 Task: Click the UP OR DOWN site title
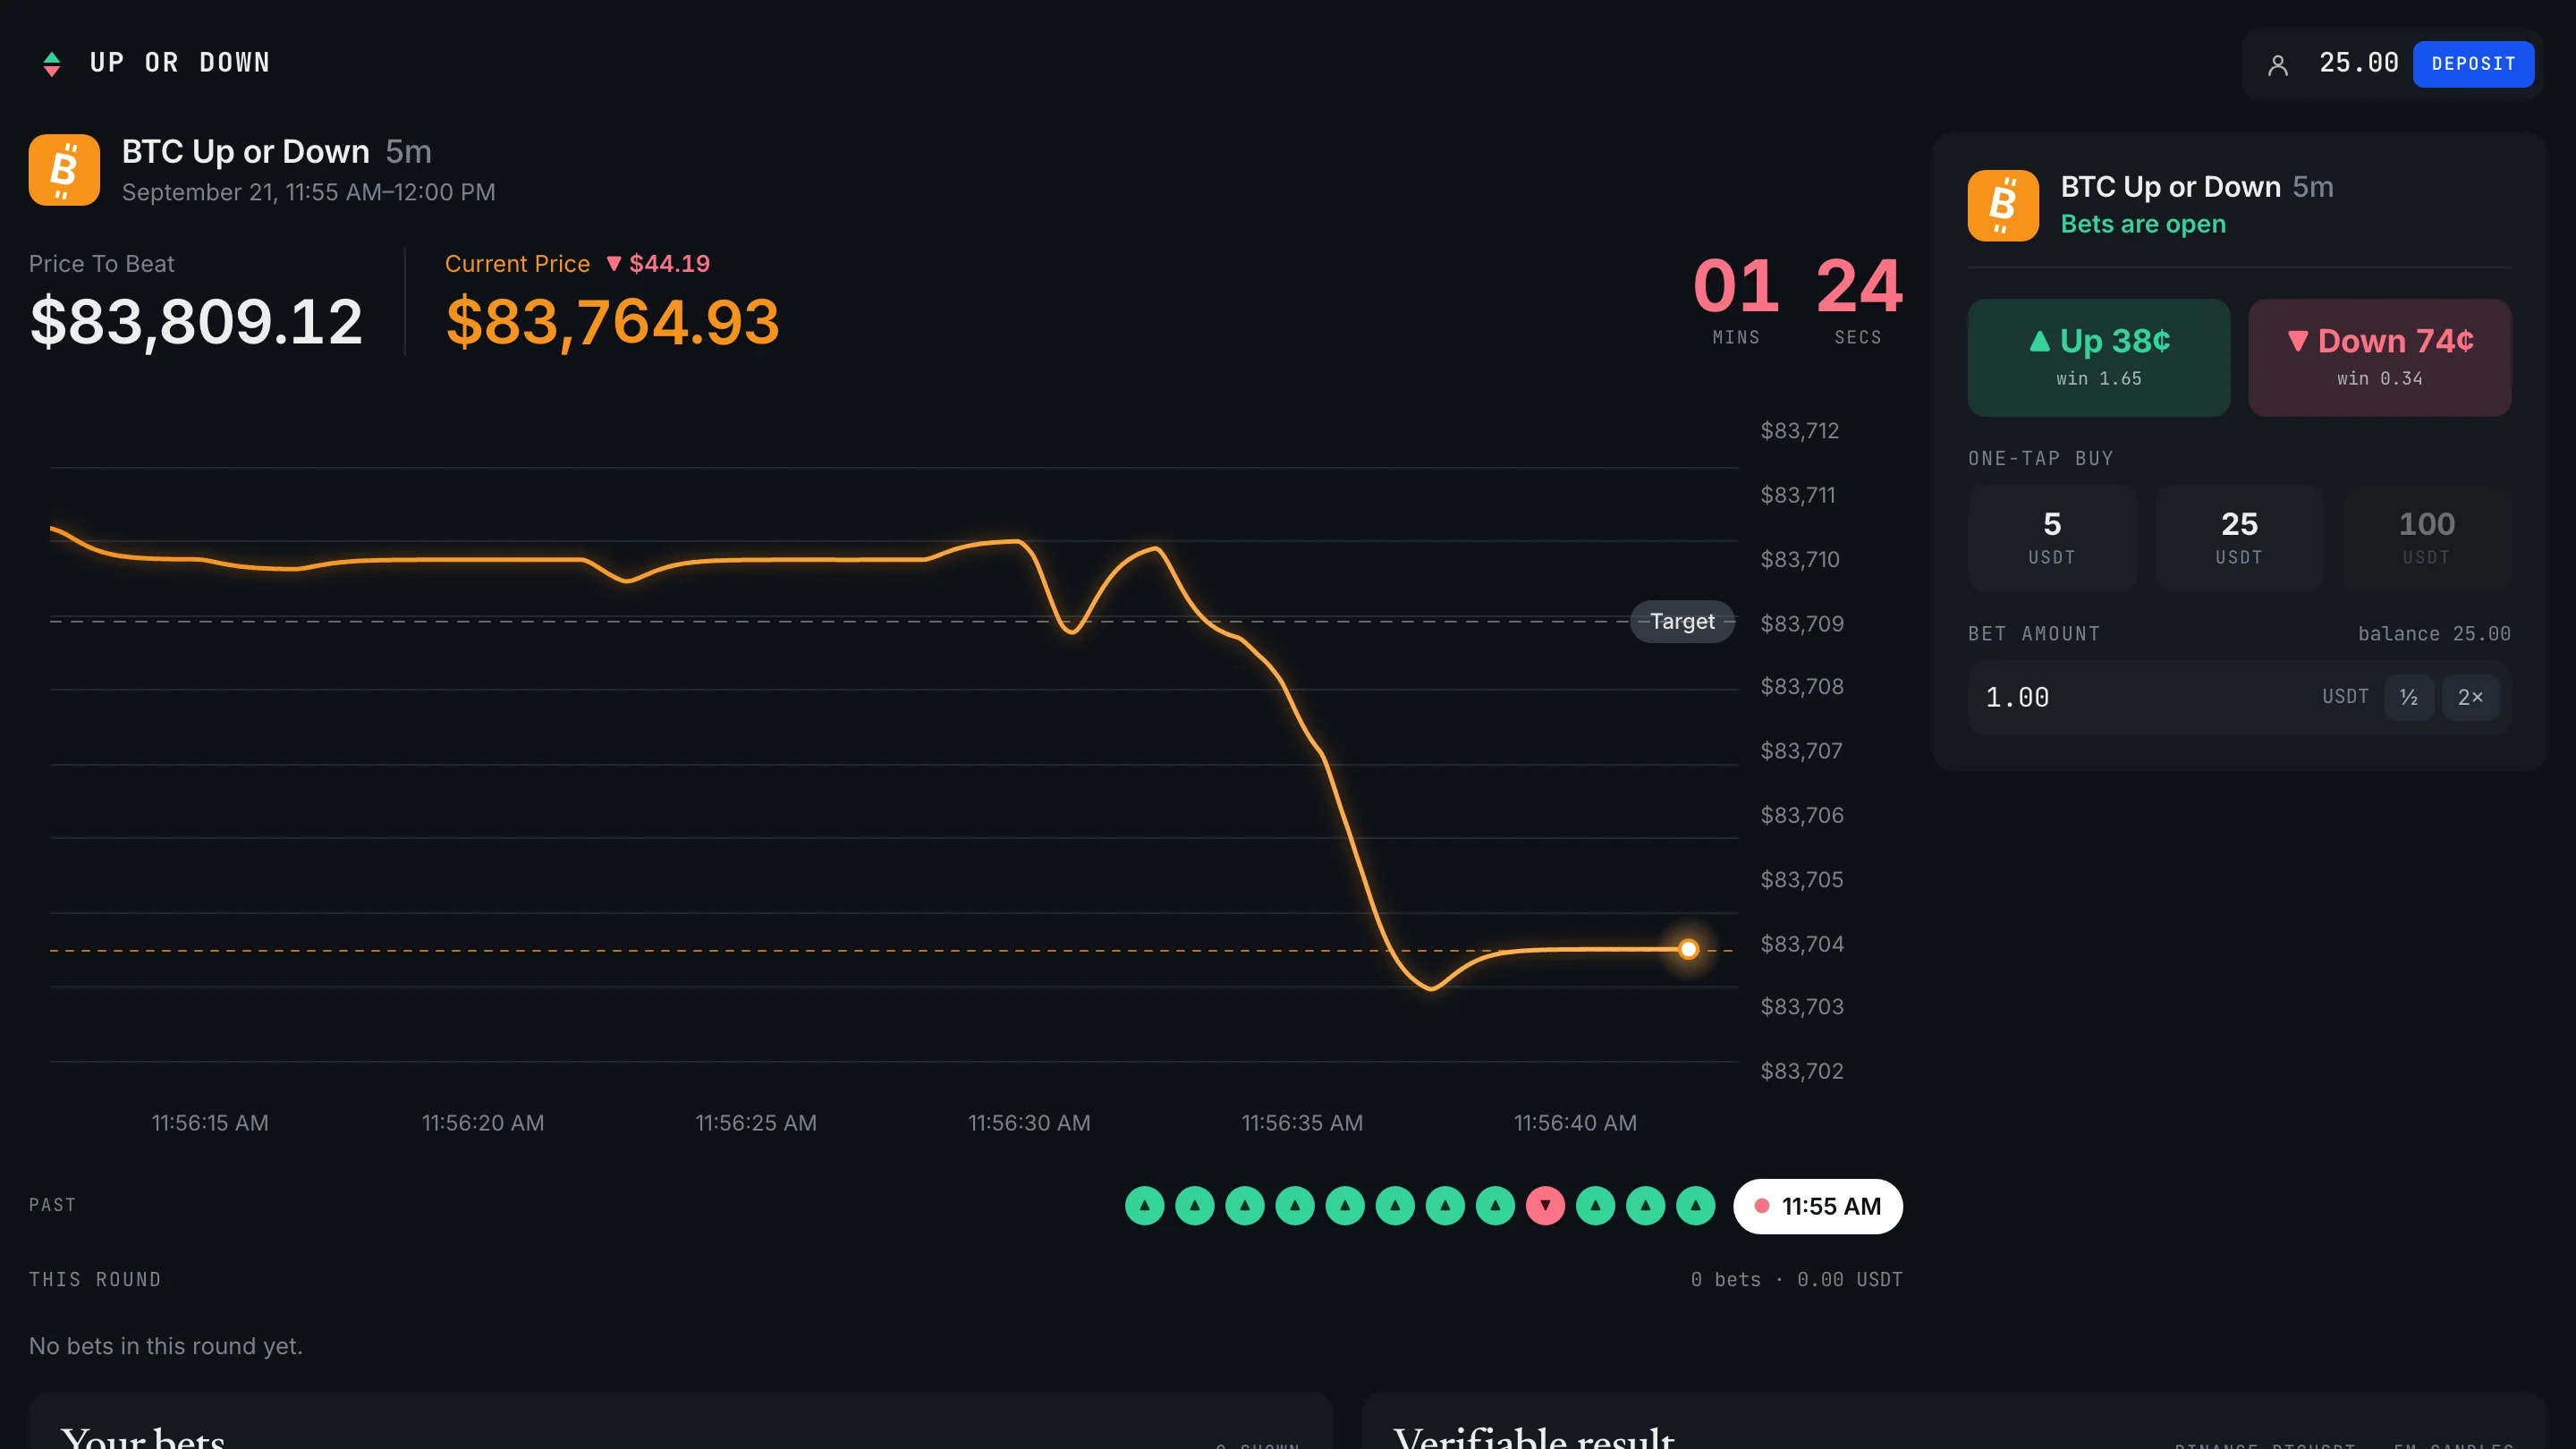click(x=180, y=63)
